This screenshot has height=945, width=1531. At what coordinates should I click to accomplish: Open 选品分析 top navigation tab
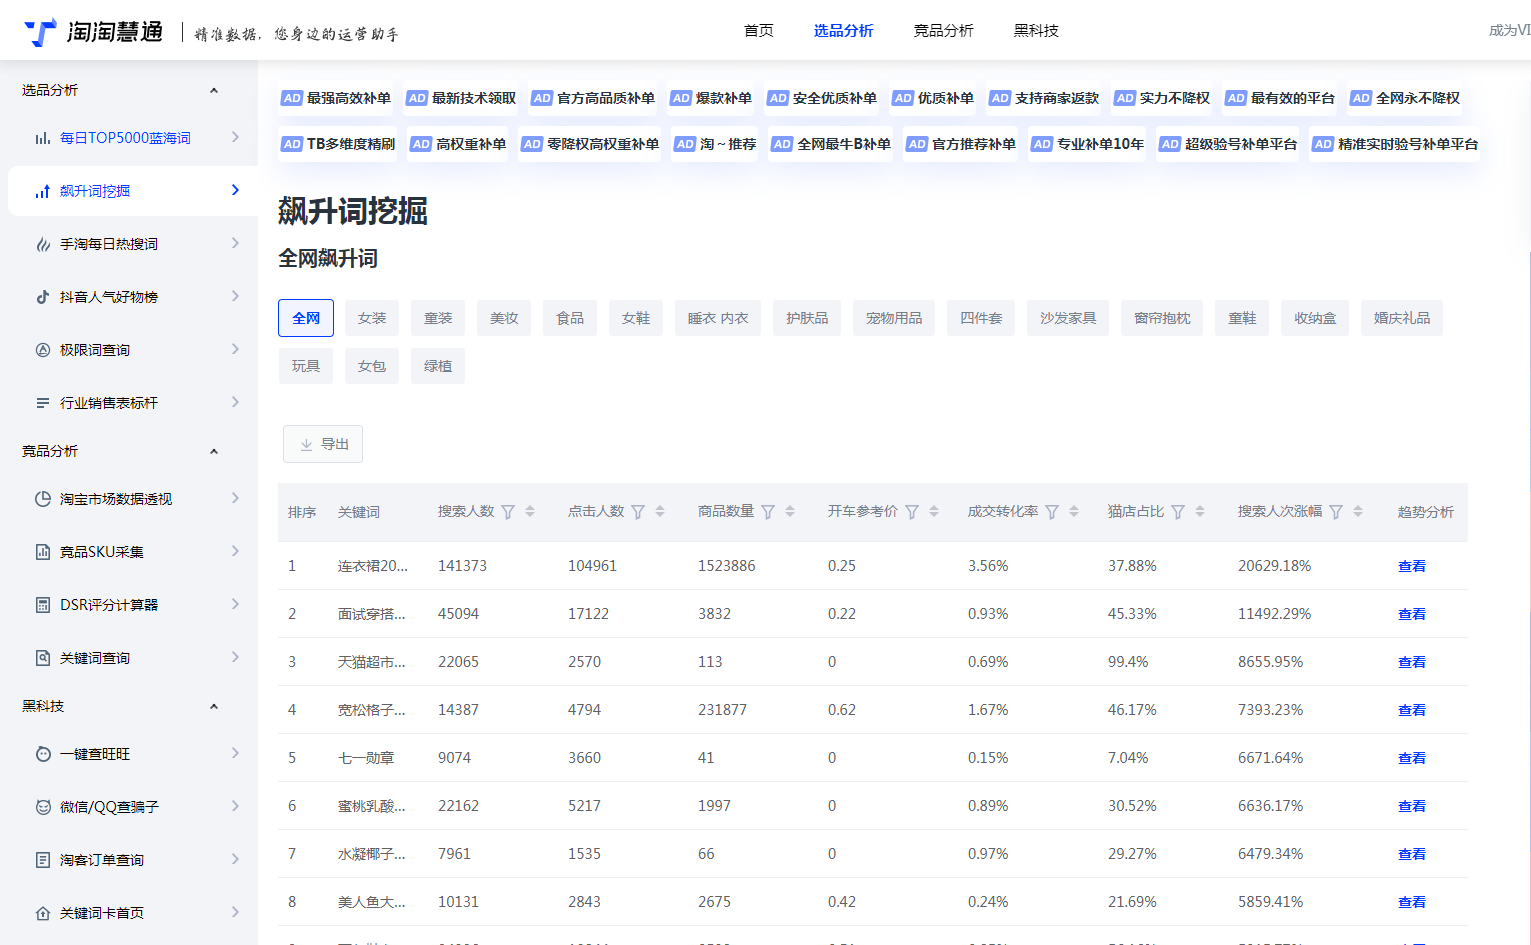843,31
